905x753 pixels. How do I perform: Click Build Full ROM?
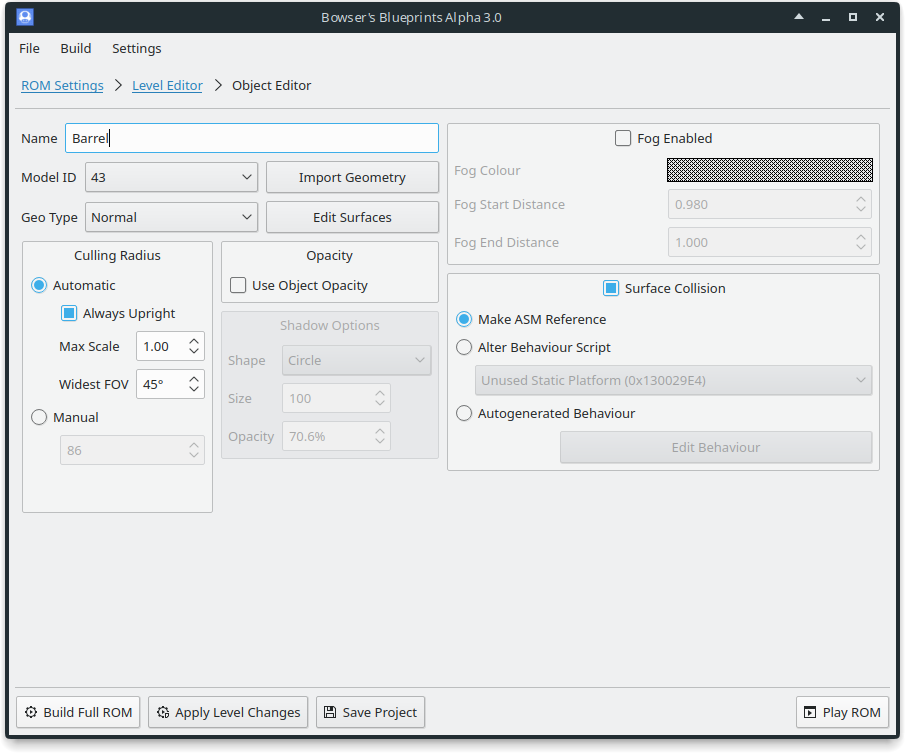click(x=78, y=712)
